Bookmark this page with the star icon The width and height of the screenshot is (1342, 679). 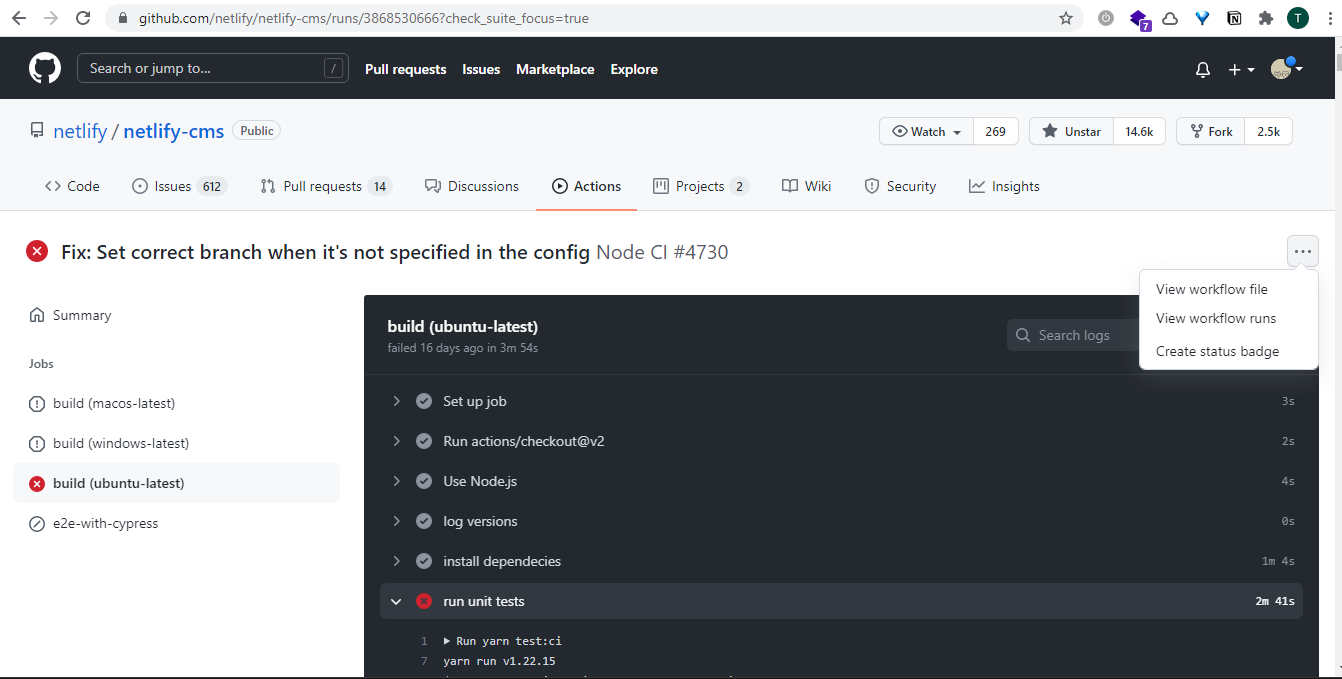[1066, 18]
